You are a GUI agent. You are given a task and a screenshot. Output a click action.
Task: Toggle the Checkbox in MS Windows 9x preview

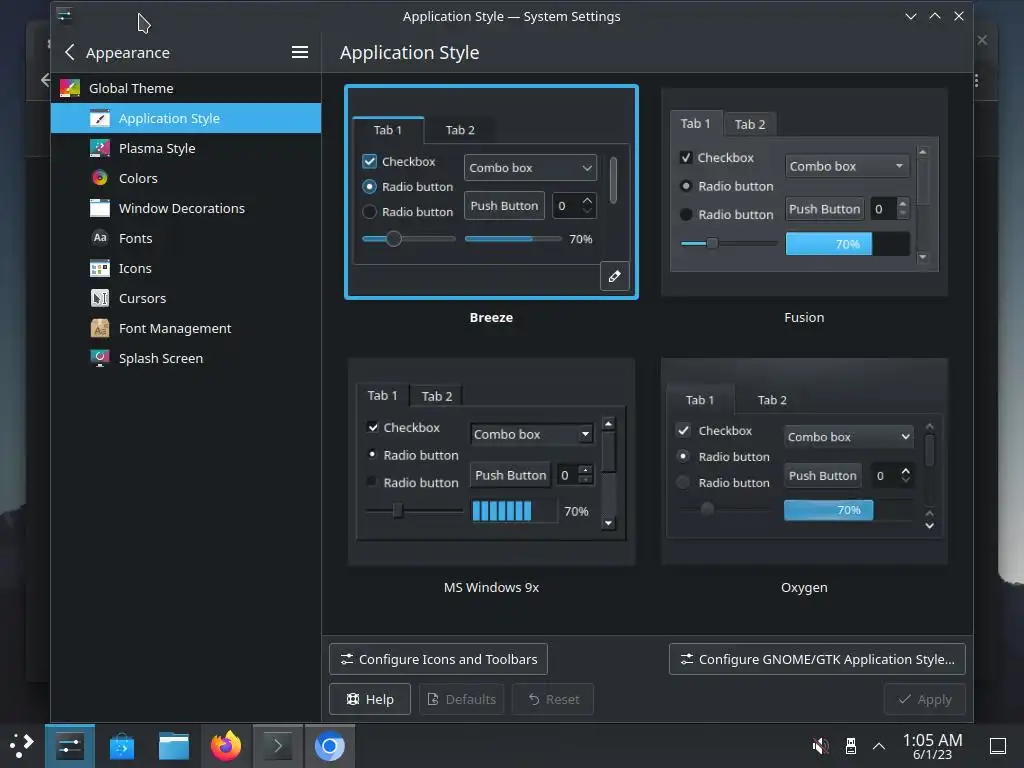(373, 428)
